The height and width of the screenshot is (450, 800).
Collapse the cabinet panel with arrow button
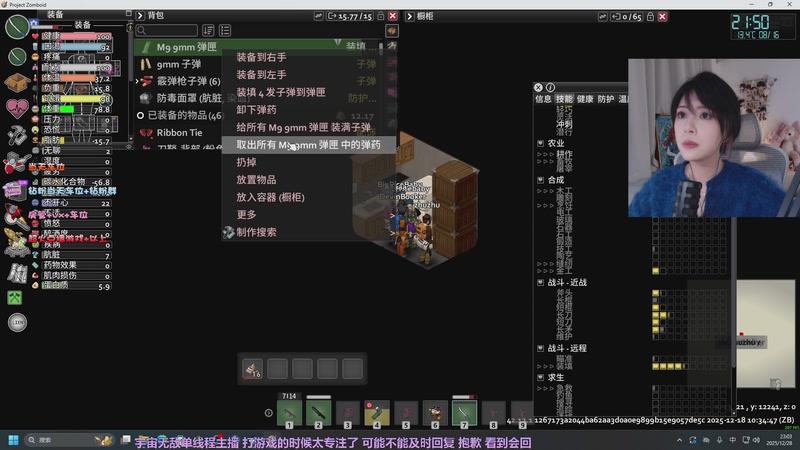coord(409,16)
